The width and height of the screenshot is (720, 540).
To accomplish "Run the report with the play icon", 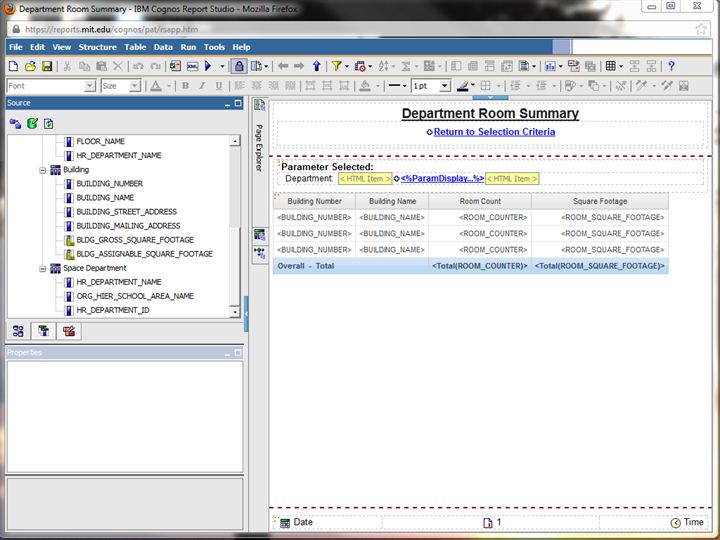I will coord(208,66).
